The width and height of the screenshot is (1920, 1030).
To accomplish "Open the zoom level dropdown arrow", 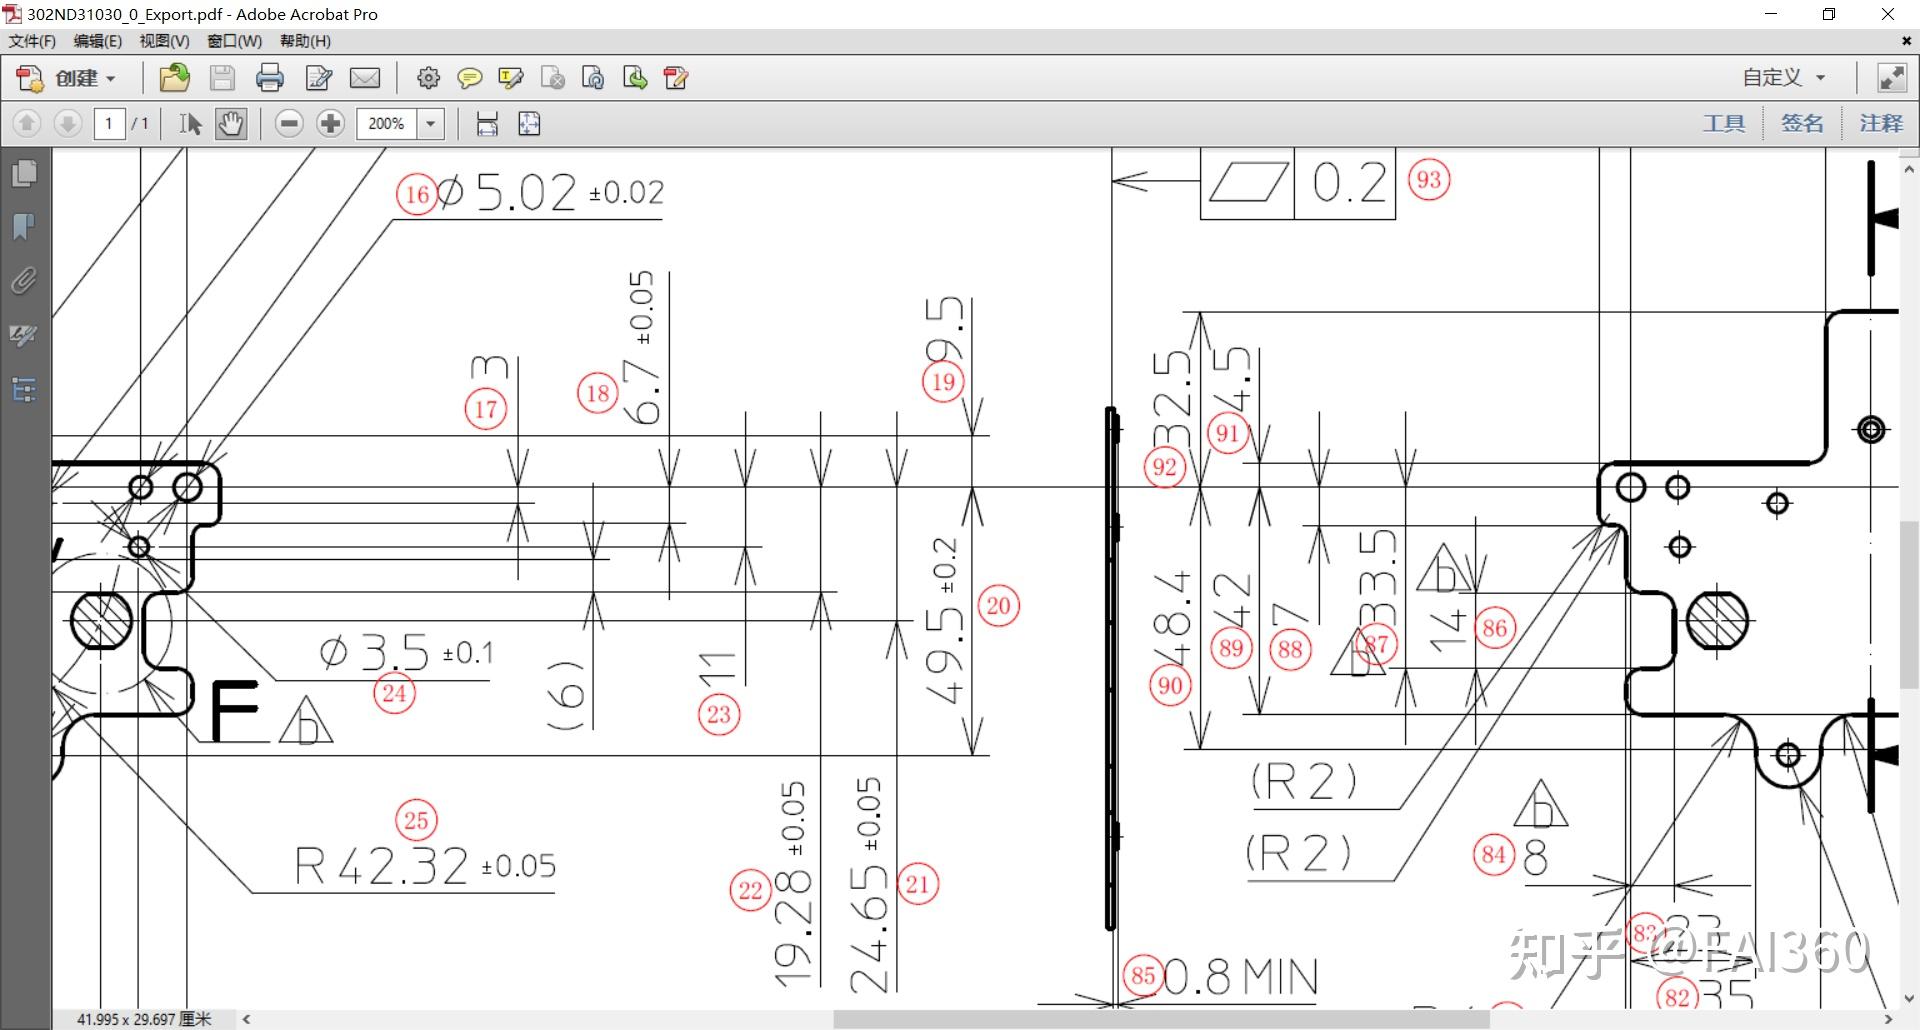I will [431, 123].
